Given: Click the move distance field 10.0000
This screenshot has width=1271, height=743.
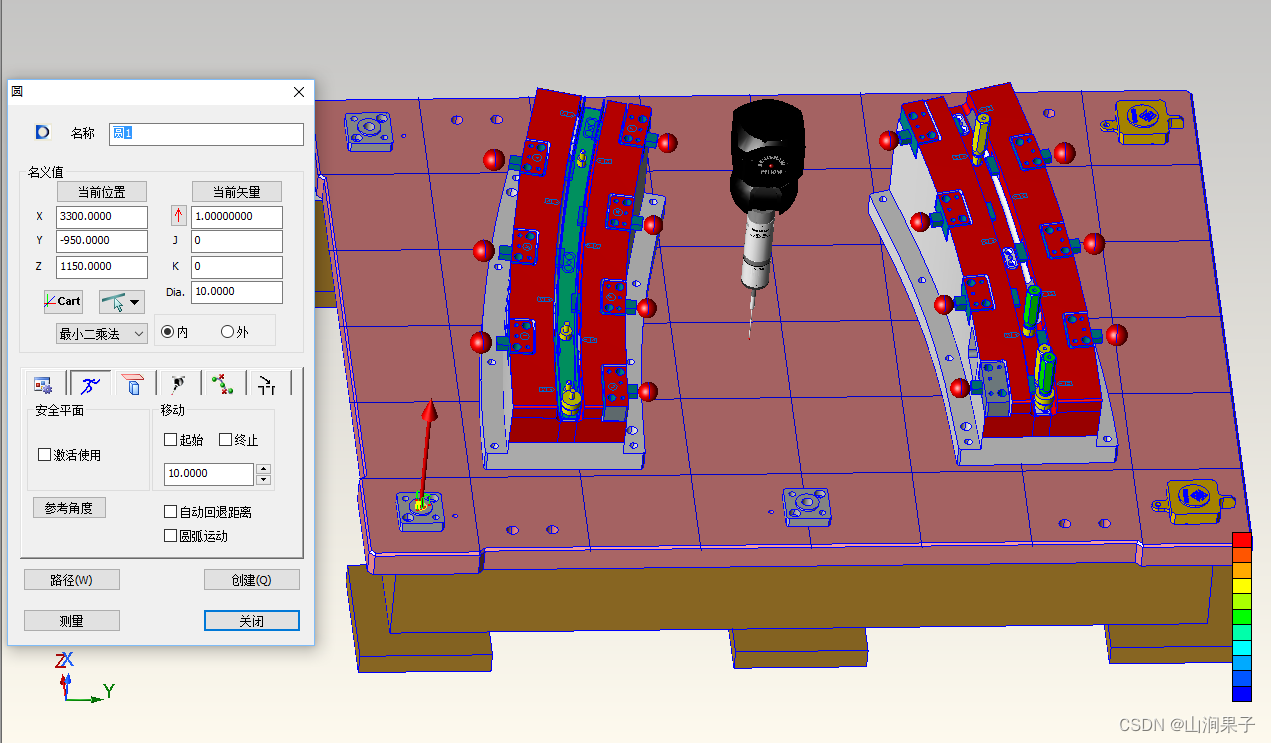Looking at the screenshot, I should (x=209, y=474).
